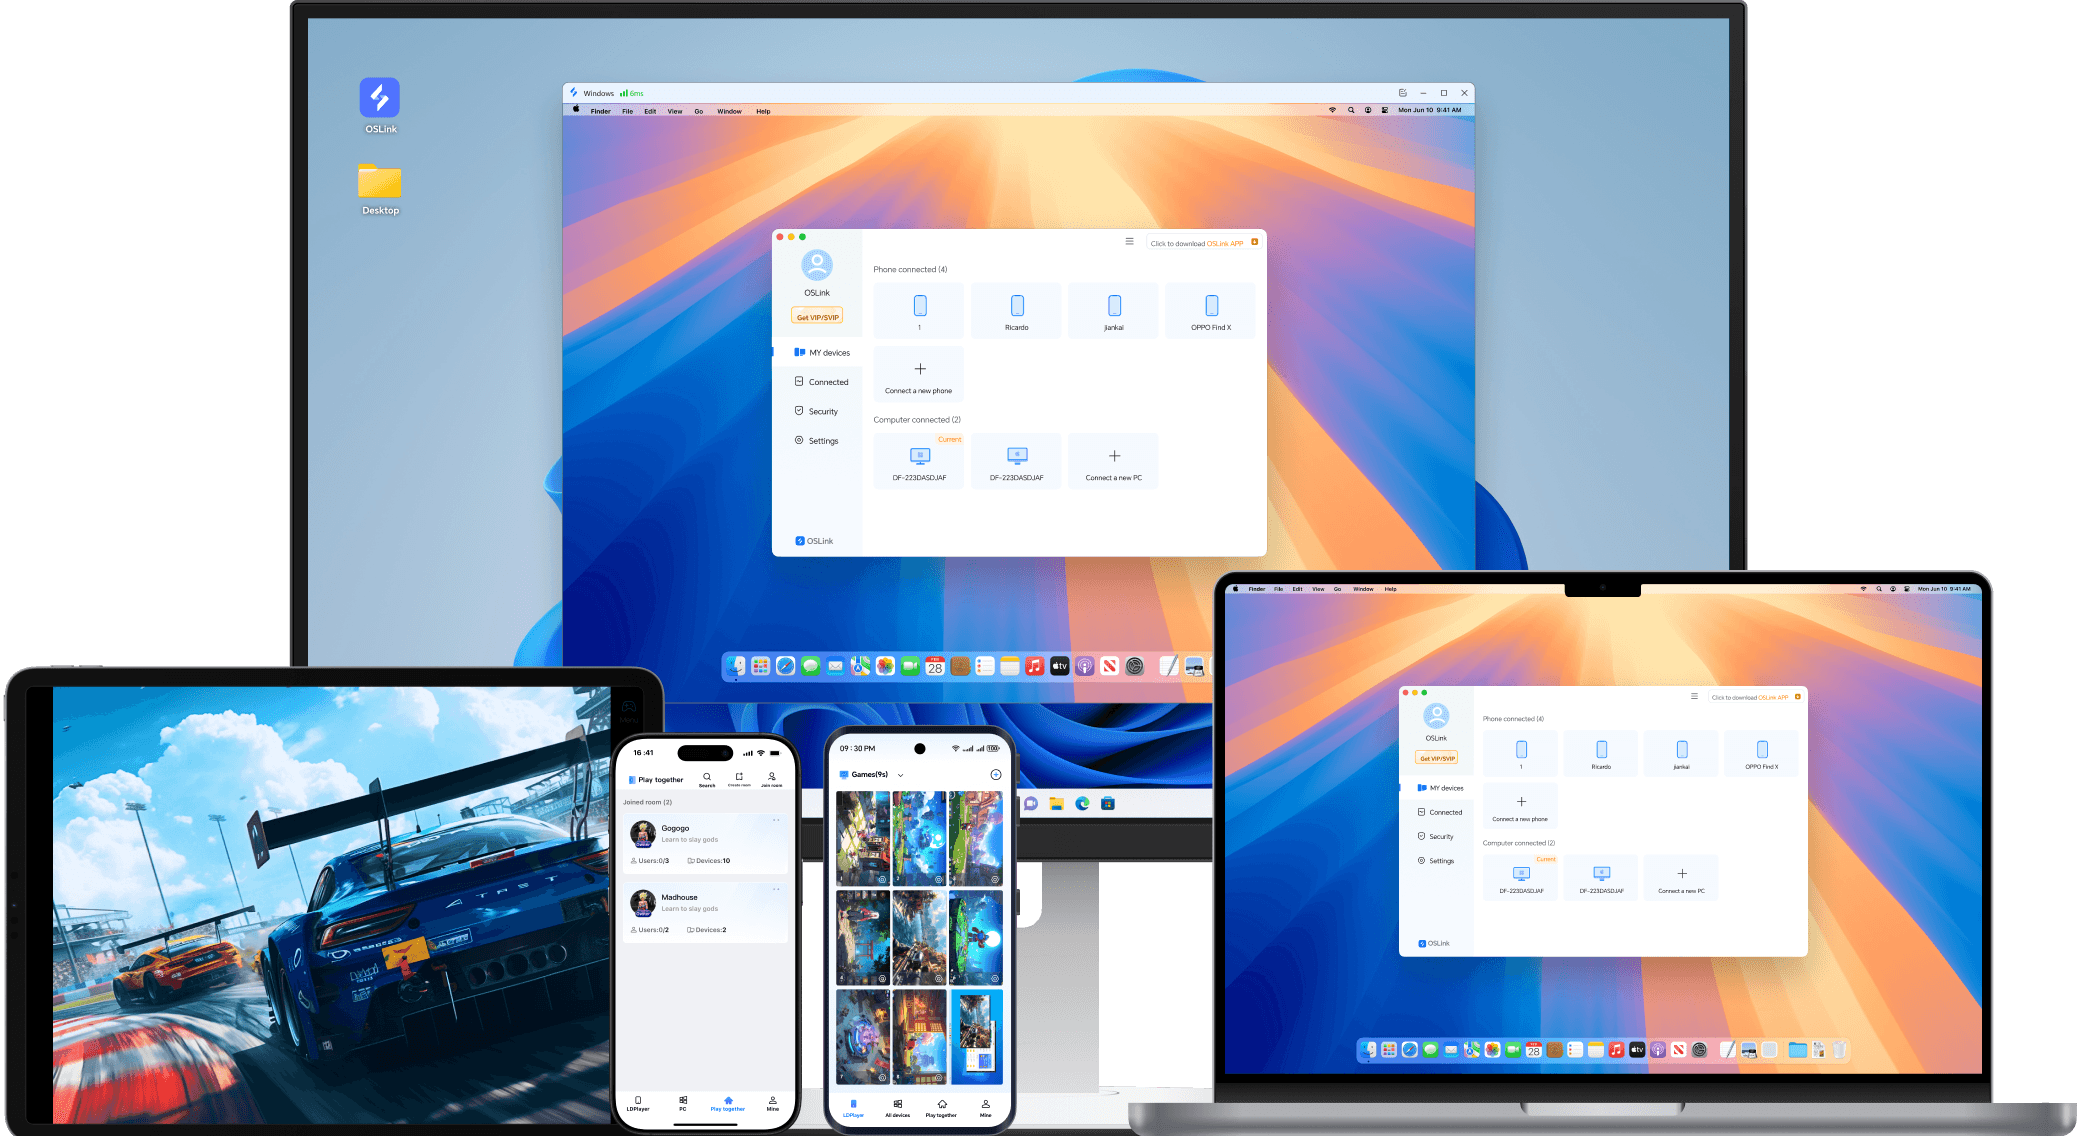Open Mail in the MacBook's dock
The width and height of the screenshot is (2077, 1136).
point(1451,1050)
